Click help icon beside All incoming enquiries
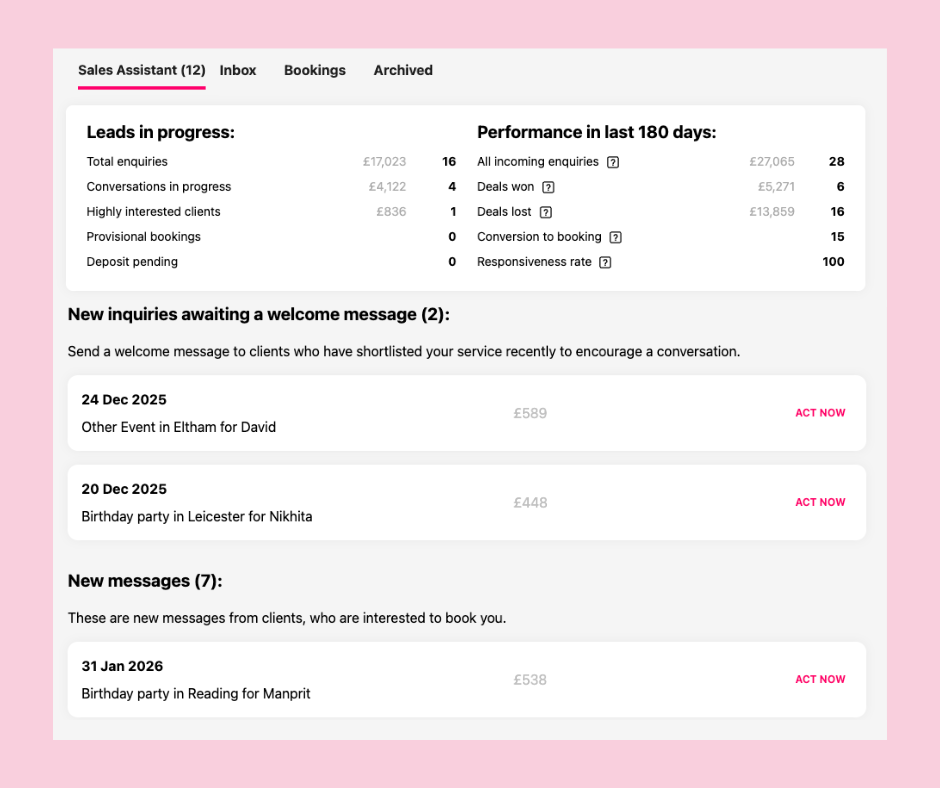 (613, 162)
